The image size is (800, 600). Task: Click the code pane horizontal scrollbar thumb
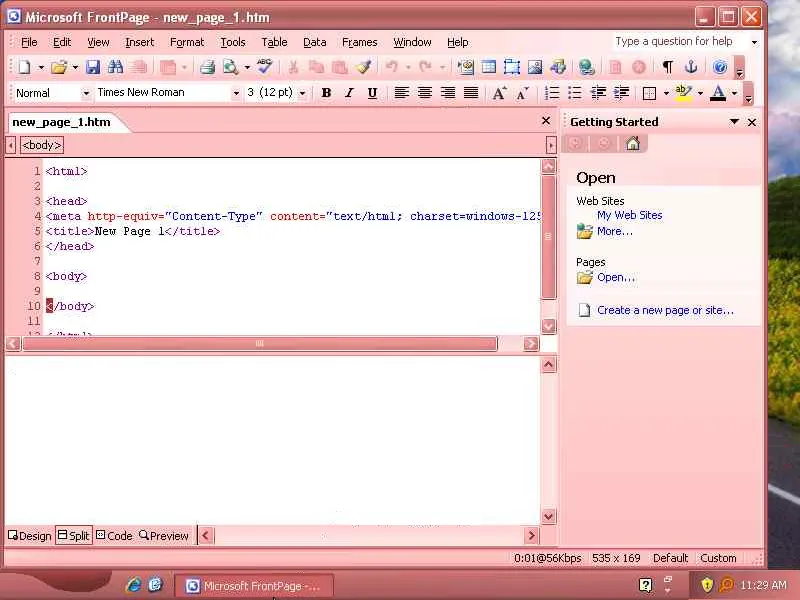(260, 343)
